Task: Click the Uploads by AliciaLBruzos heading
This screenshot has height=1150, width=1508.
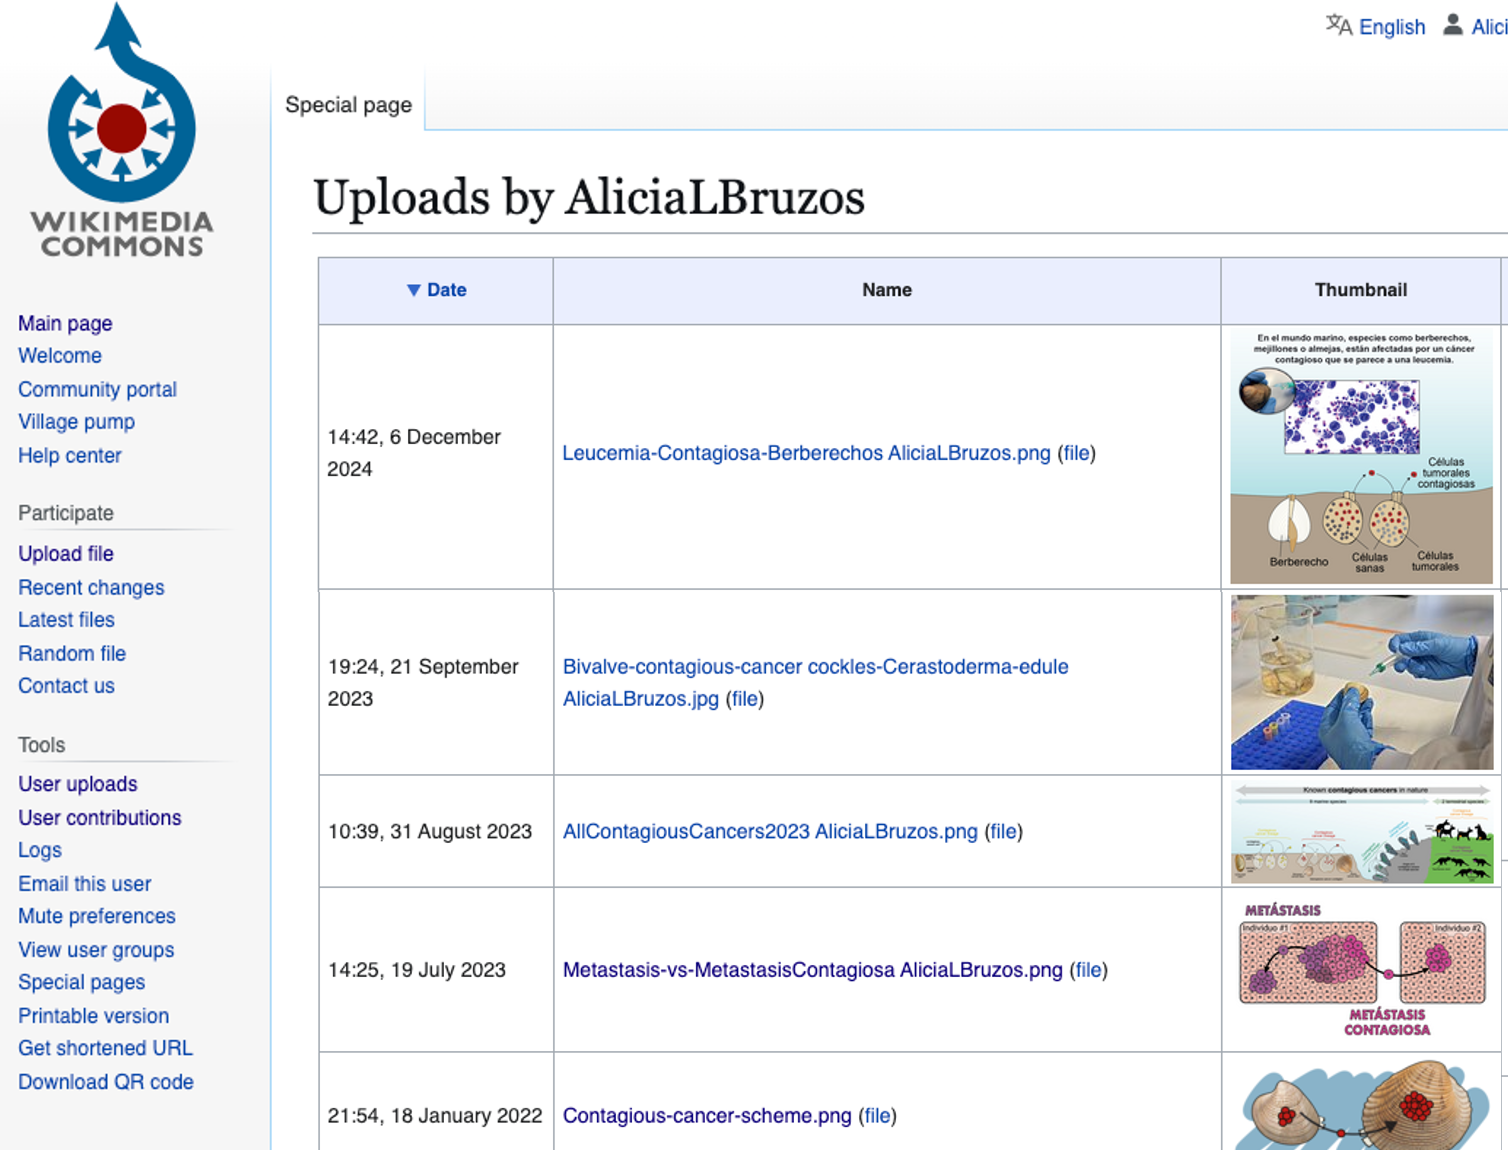Action: (589, 197)
